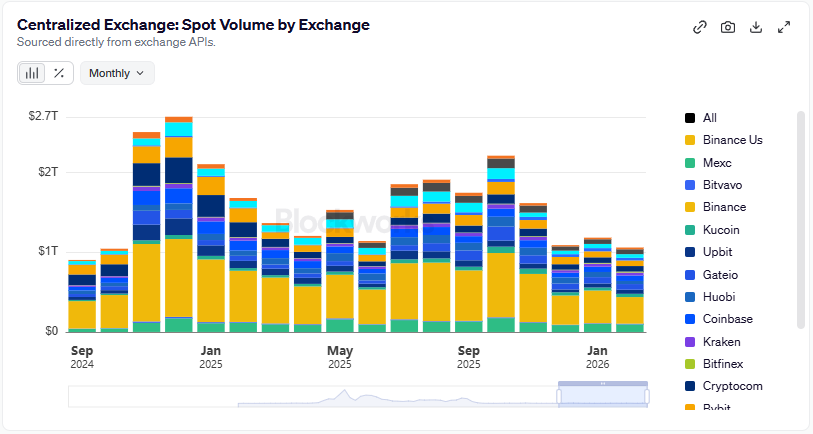Toggle Binance Us legend entry

pos(732,140)
